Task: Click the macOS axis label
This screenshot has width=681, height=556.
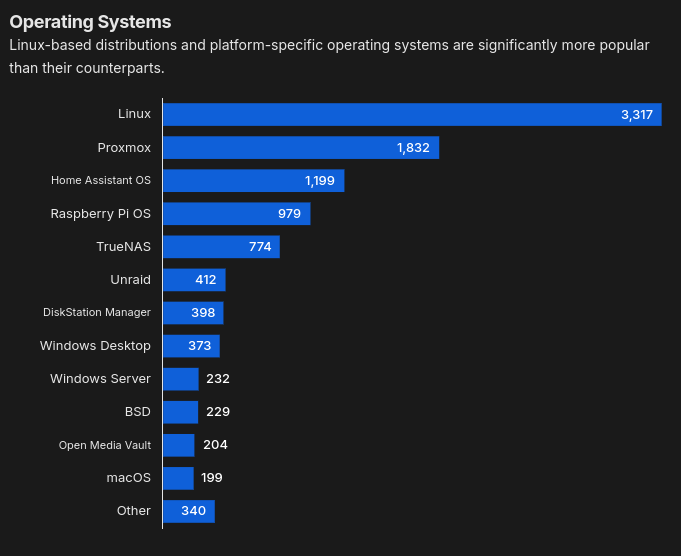Action: (x=128, y=478)
